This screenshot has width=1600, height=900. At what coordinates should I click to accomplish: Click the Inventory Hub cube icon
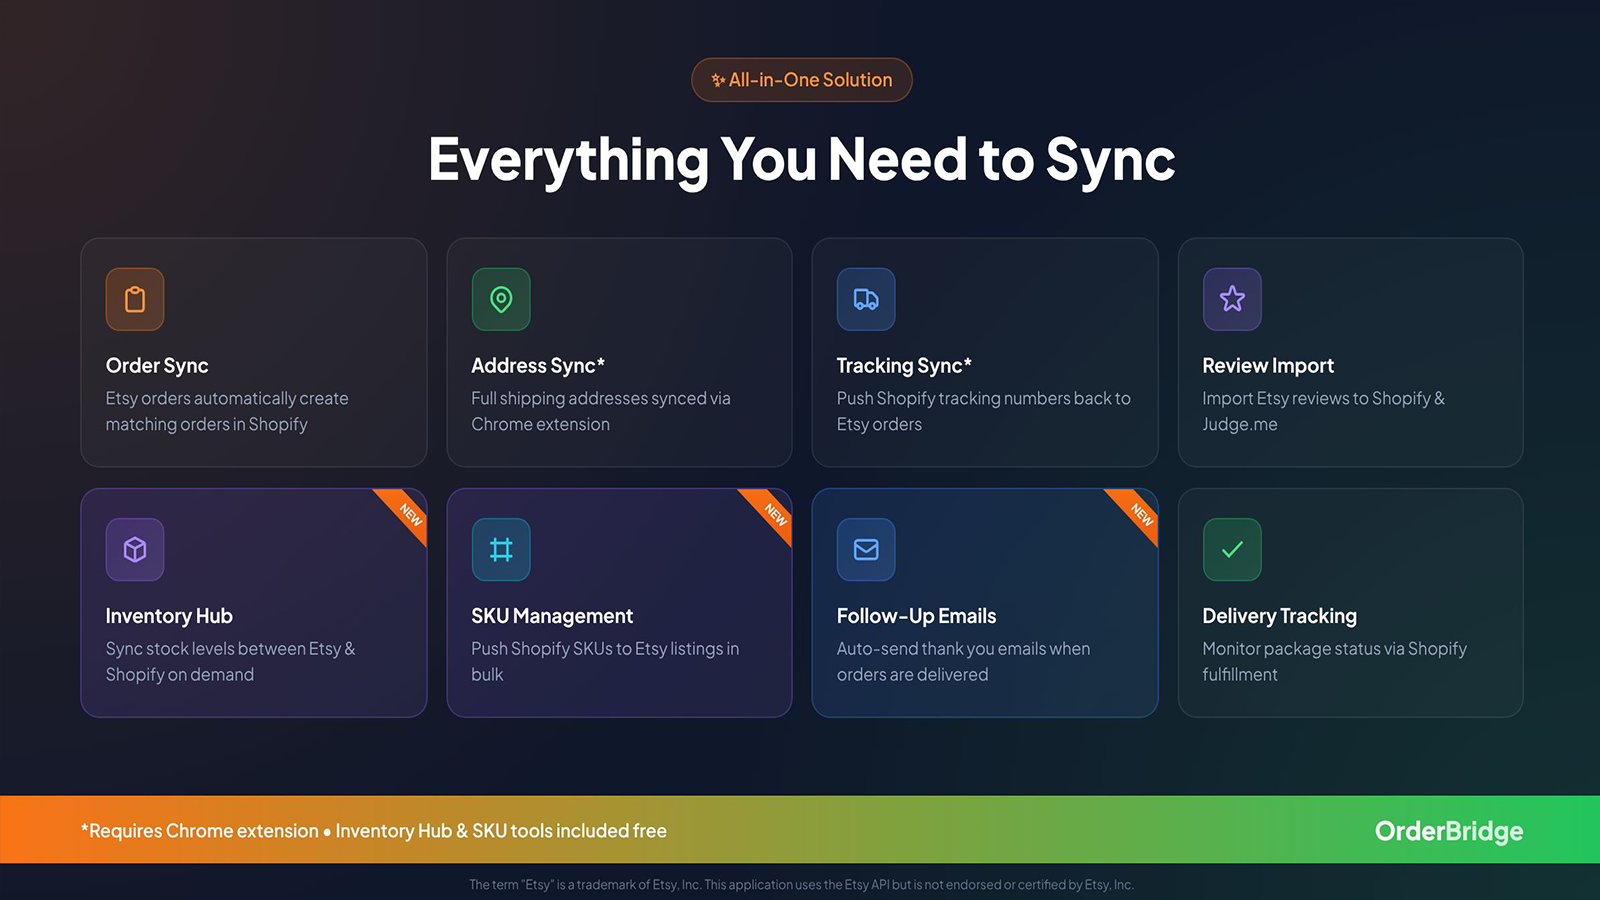pyautogui.click(x=135, y=549)
